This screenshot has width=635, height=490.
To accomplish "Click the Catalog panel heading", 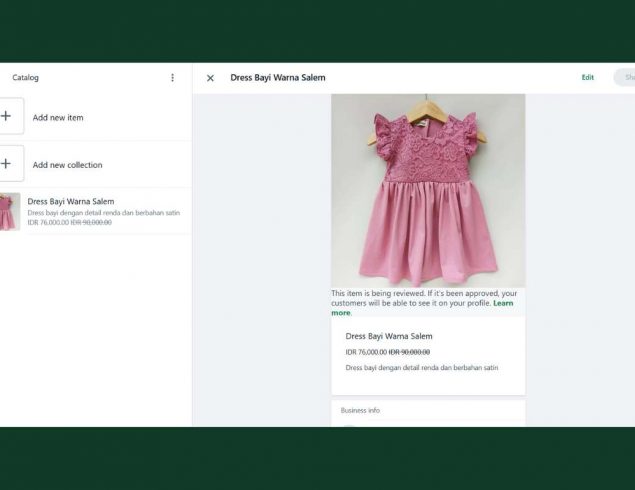I will pos(25,77).
